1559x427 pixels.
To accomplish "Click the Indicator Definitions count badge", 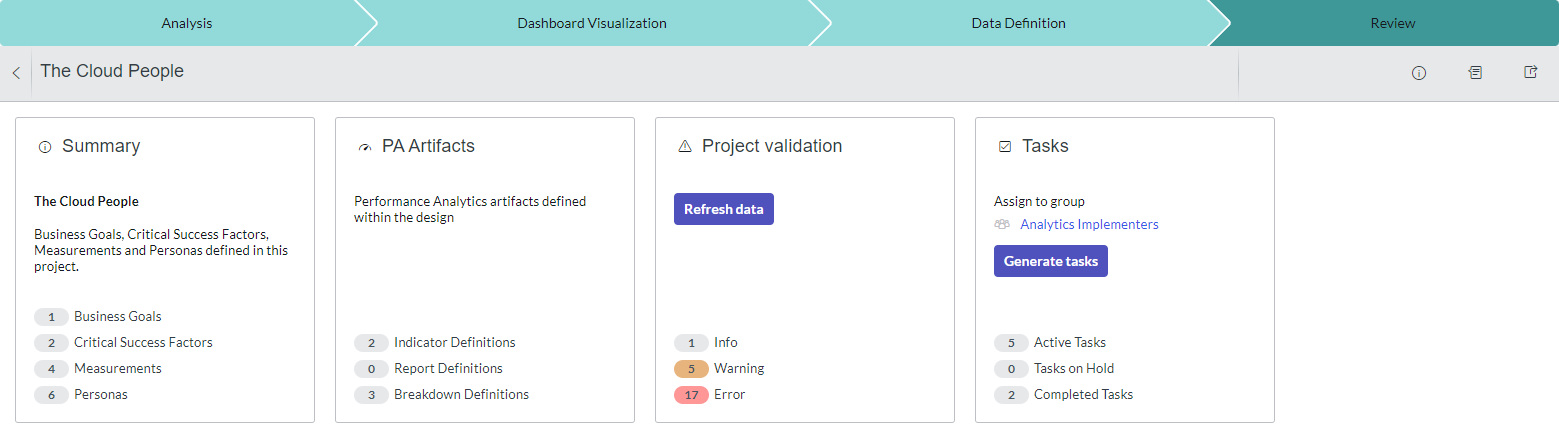I will coord(371,343).
